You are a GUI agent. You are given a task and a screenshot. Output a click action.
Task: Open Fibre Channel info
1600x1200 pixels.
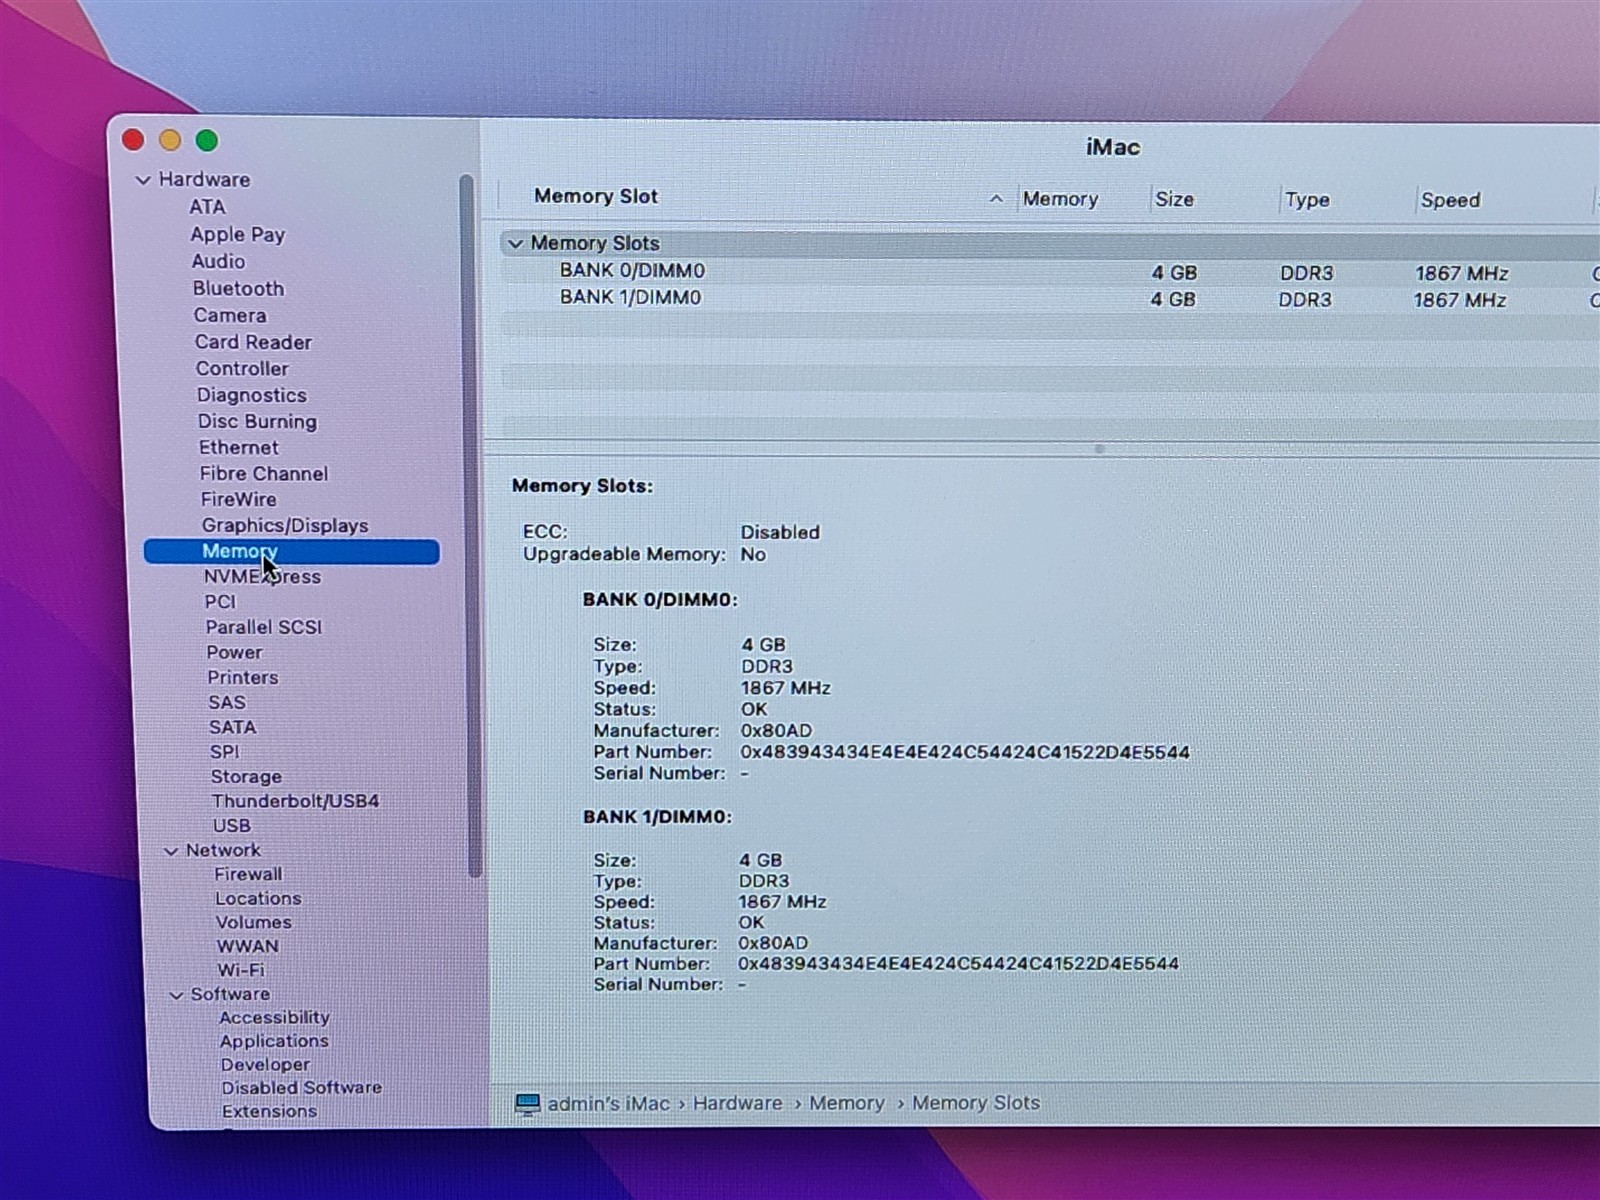pos(263,473)
